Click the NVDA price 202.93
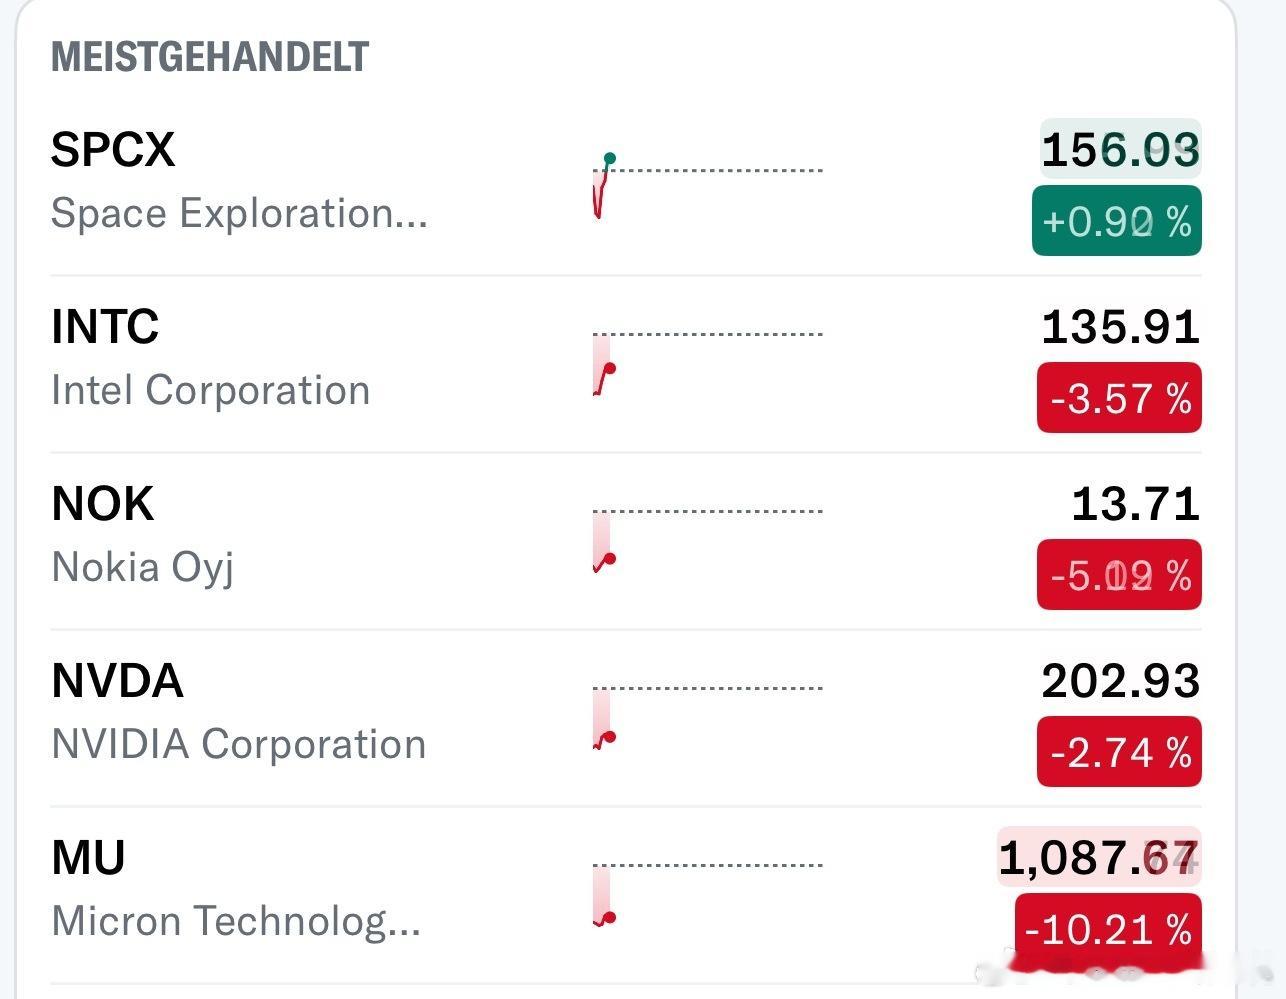This screenshot has height=999, width=1286. coord(1120,681)
